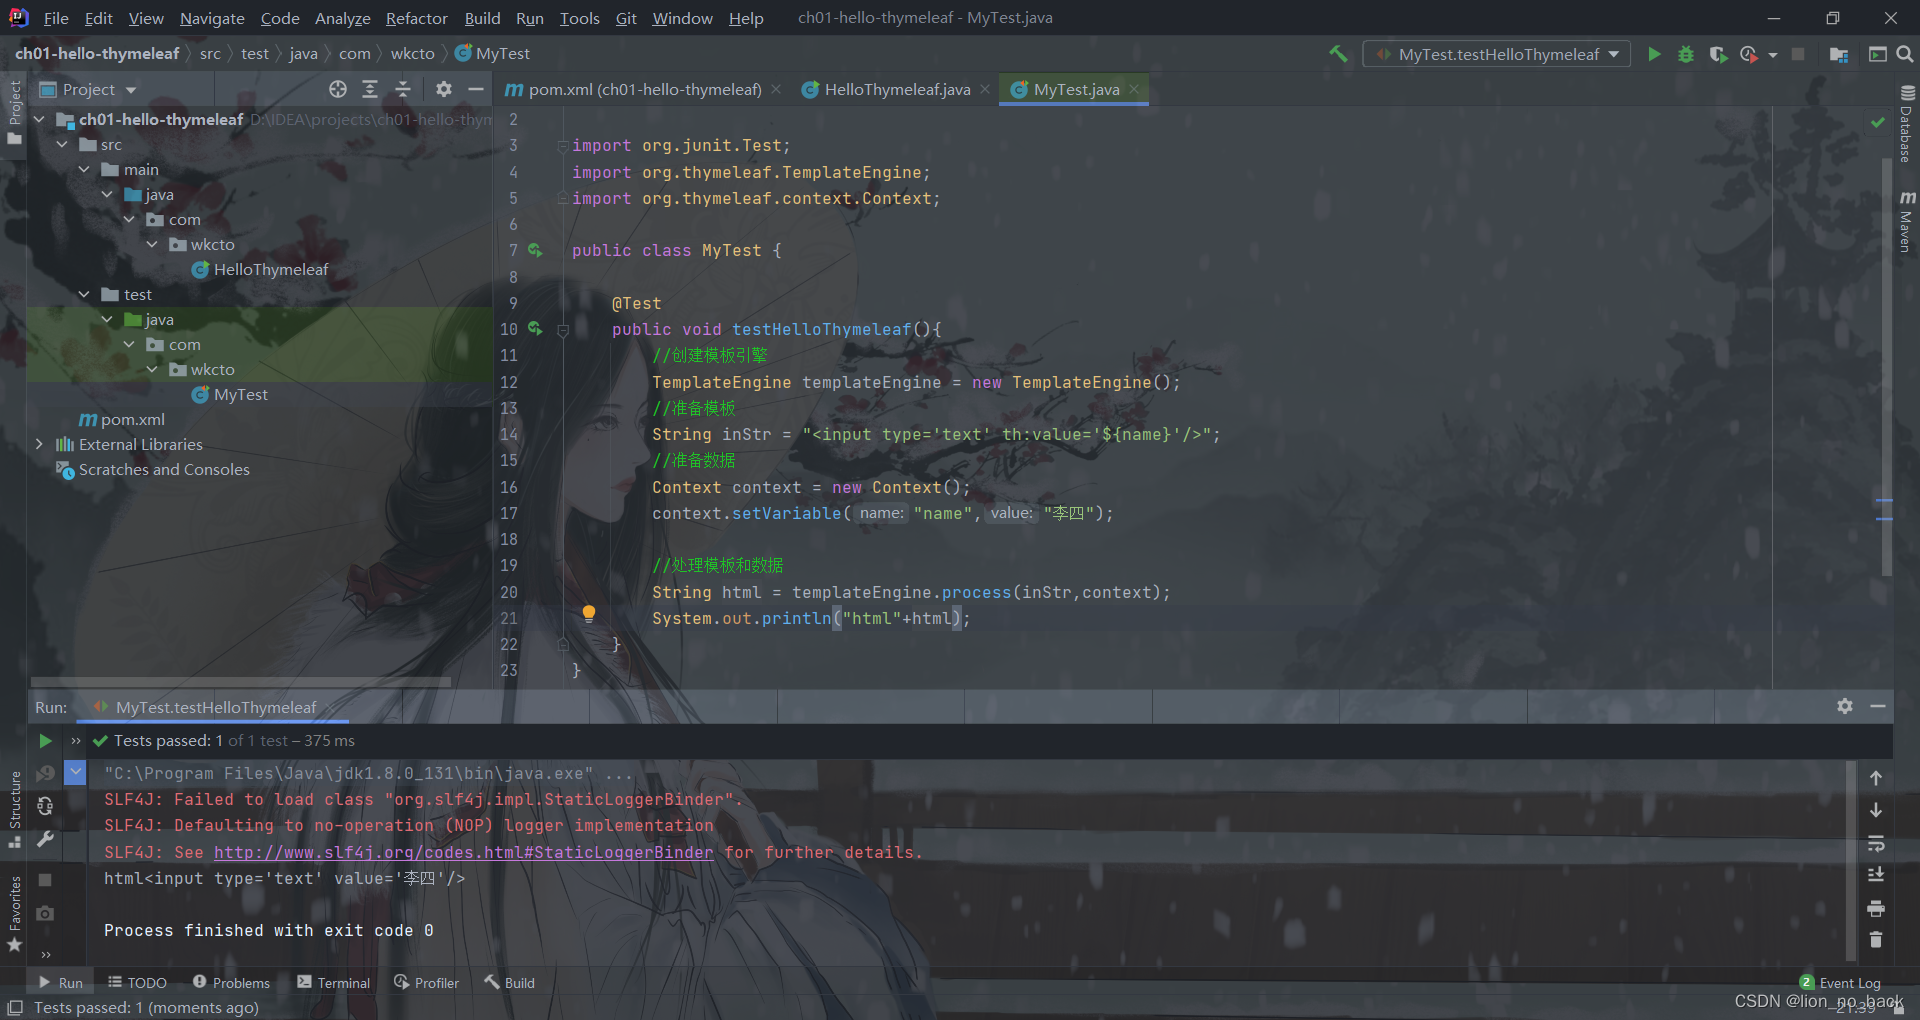
Task: Open Structure side panel
Action: pos(14,810)
